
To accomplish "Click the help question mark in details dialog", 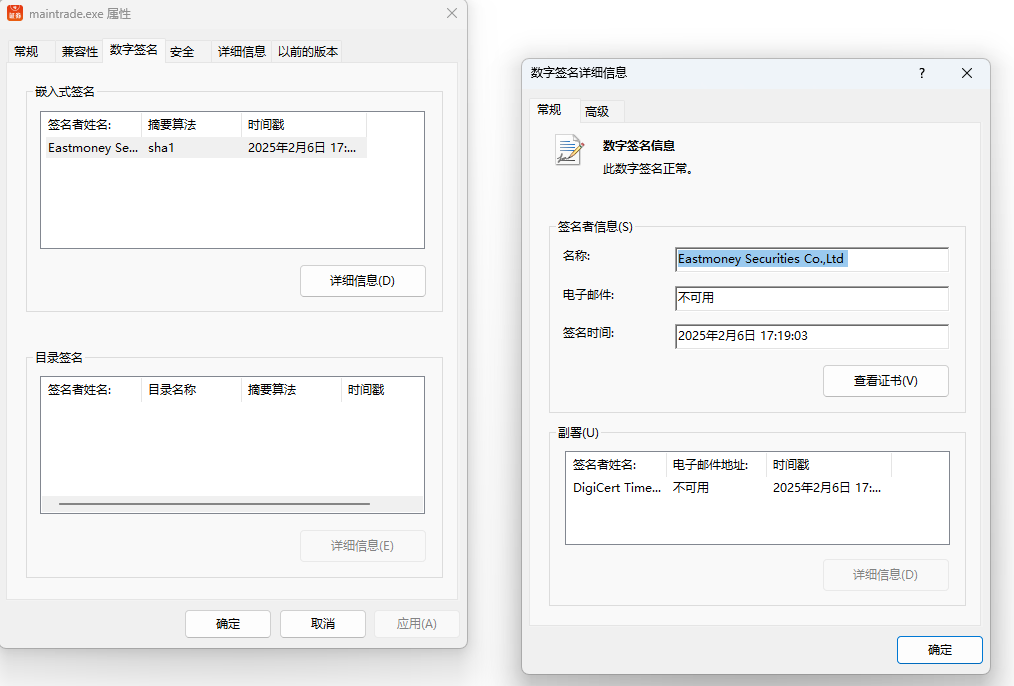I will tap(922, 73).
